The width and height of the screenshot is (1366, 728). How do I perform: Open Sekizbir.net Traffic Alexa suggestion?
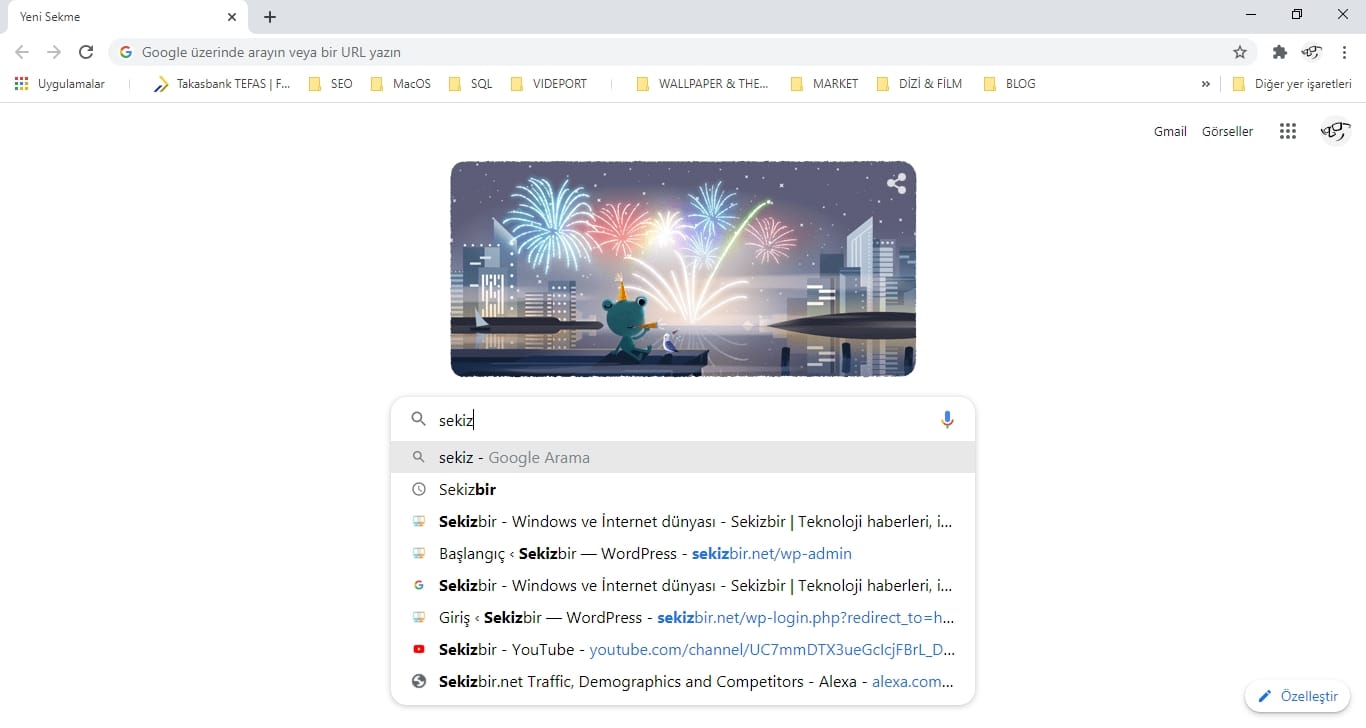click(x=683, y=681)
